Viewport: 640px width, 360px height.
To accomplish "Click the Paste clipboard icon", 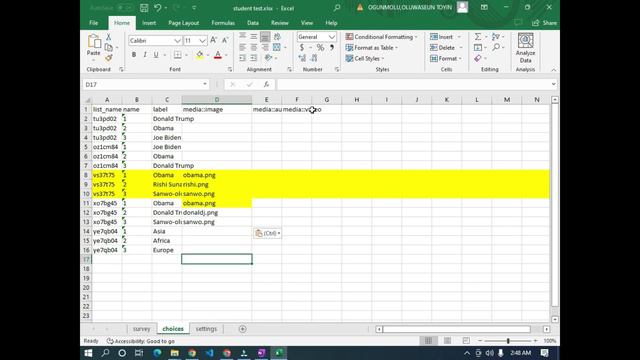I will (x=94, y=41).
